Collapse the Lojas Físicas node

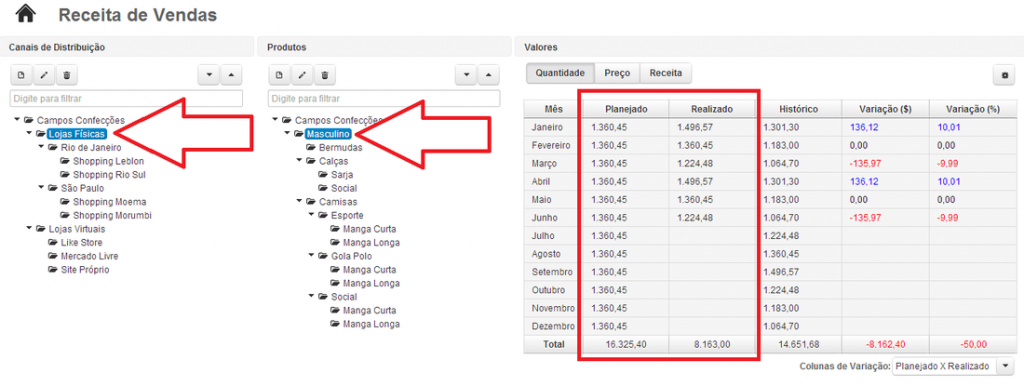[29, 134]
